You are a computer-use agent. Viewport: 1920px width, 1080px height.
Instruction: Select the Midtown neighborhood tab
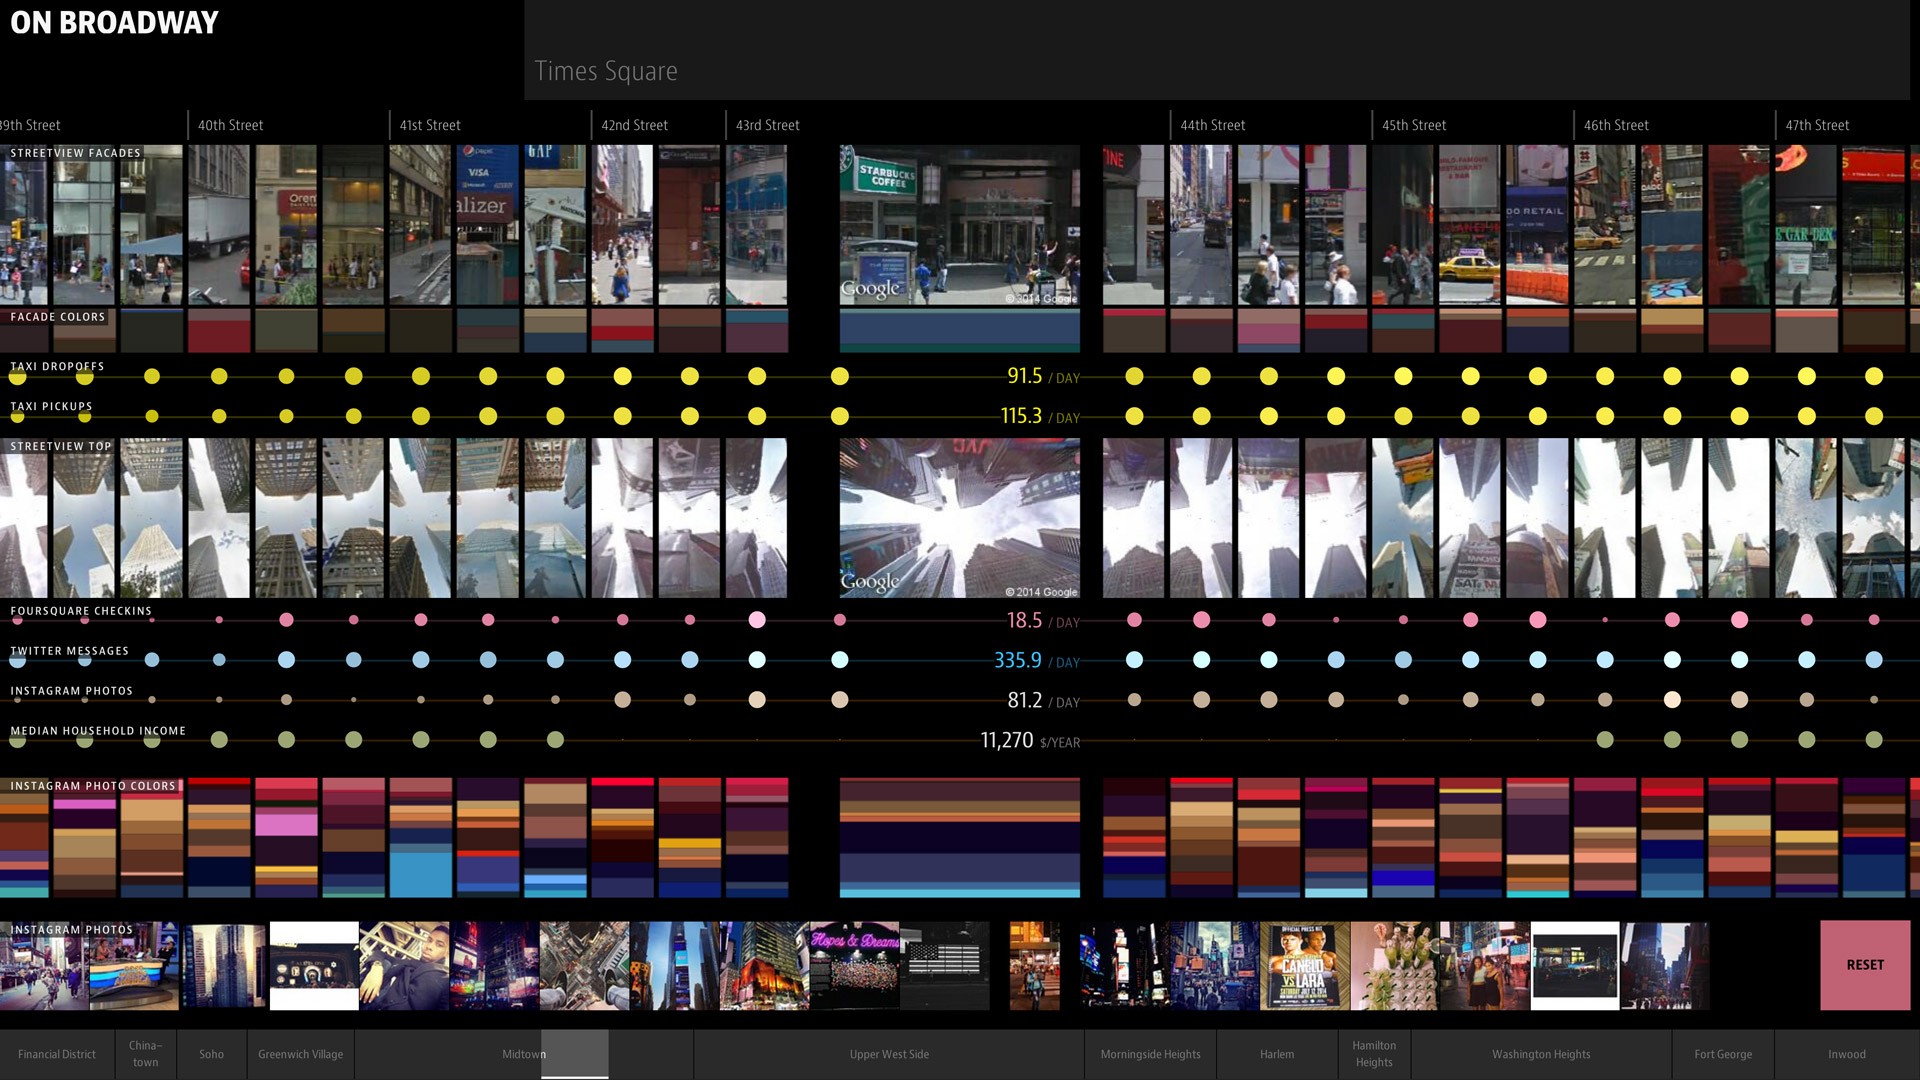point(523,1054)
